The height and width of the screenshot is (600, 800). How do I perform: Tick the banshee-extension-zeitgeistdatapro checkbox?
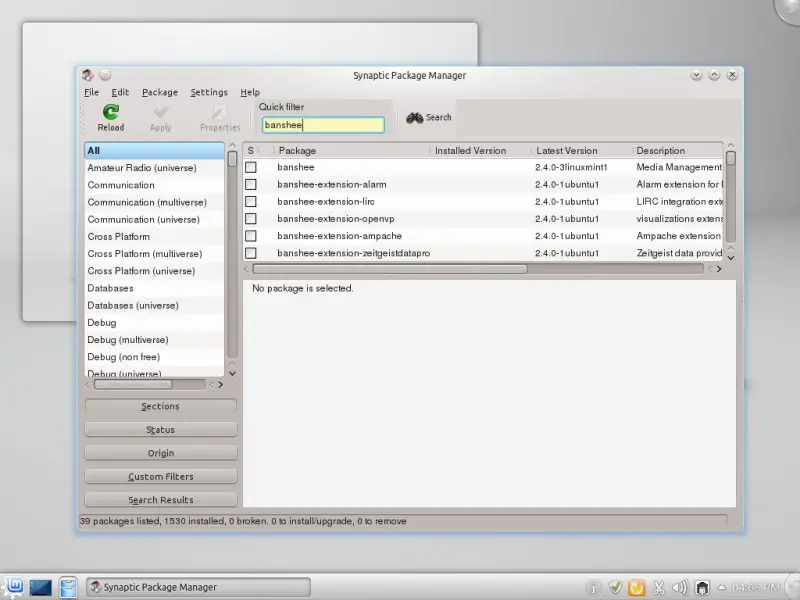(251, 253)
